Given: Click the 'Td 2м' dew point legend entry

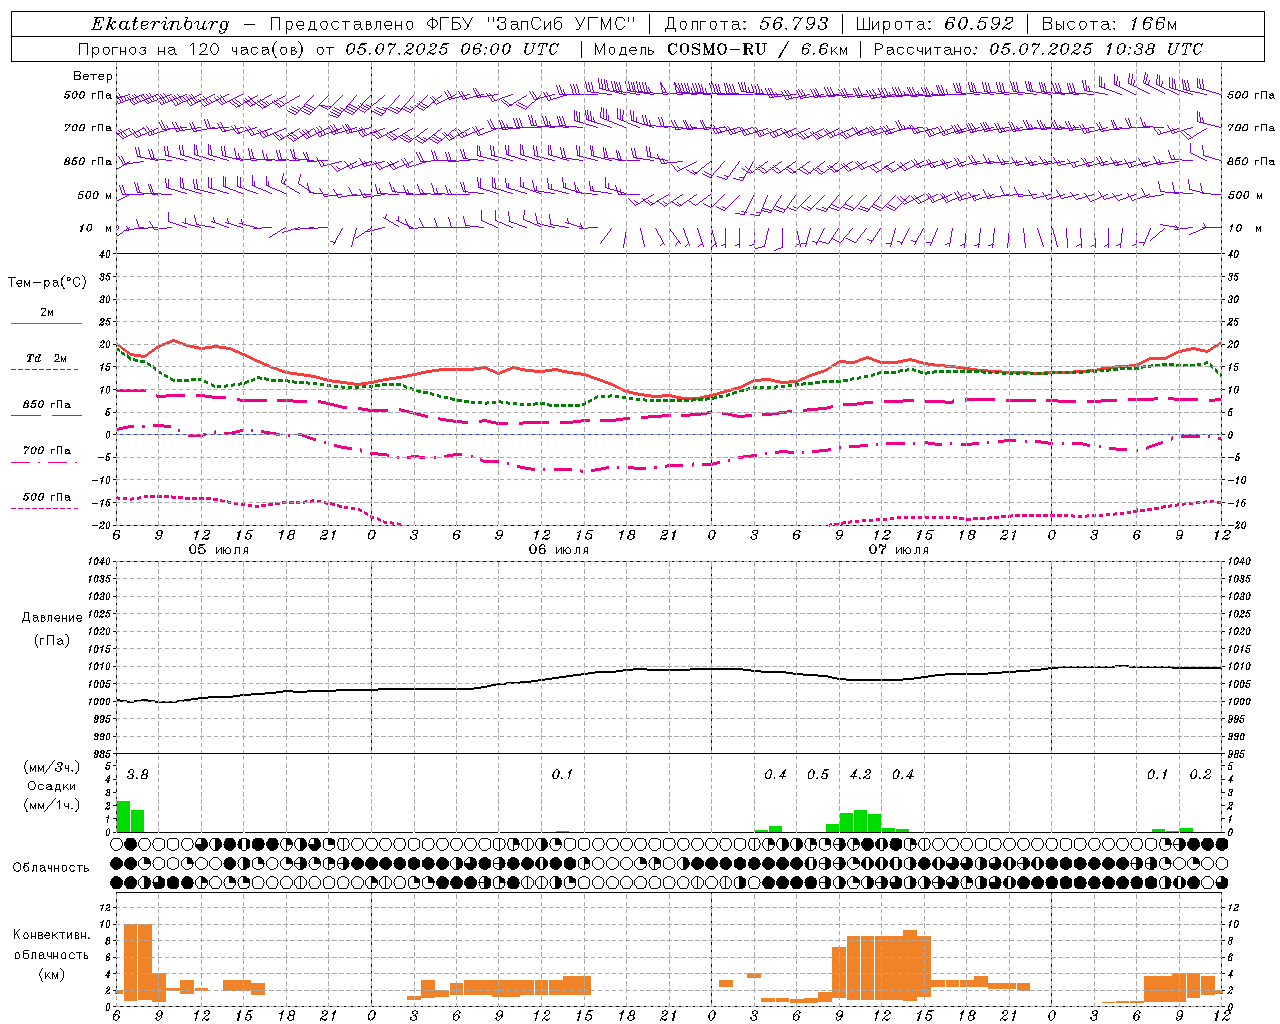Looking at the screenshot, I should point(46,358).
